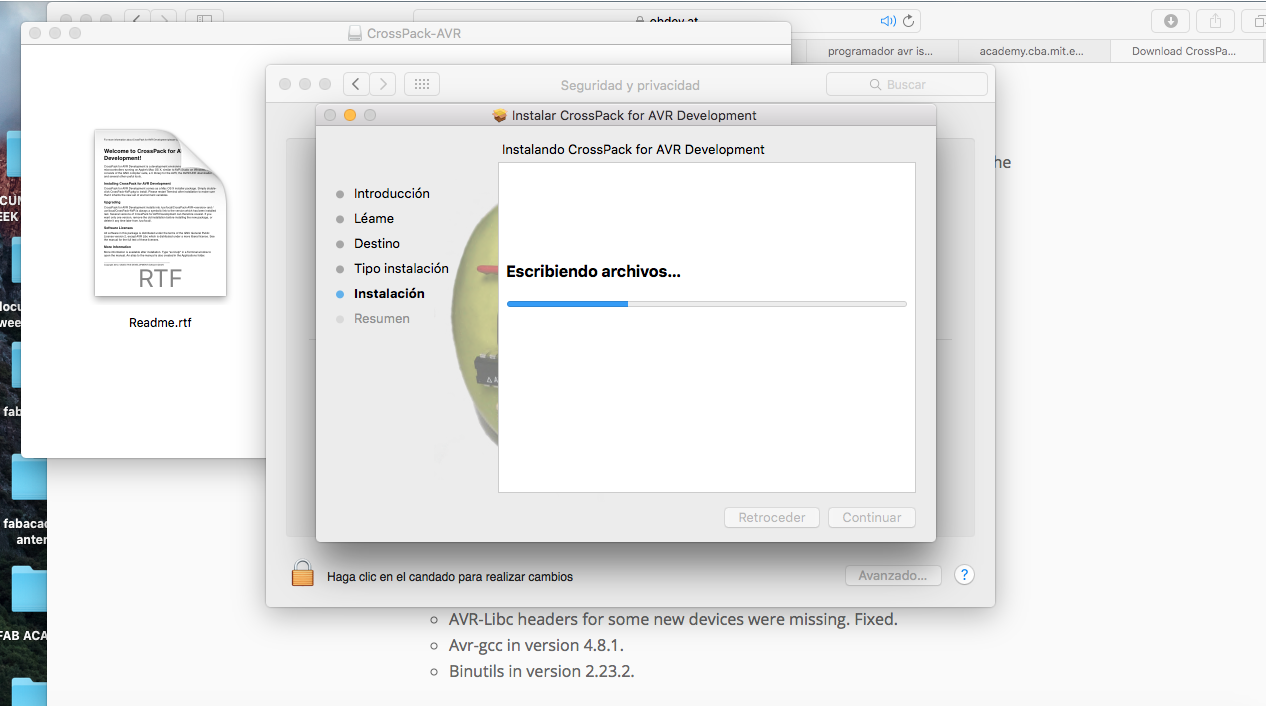Screen dimensions: 1266x706
Task: Click the Retroceder button in the installer
Action: point(772,517)
